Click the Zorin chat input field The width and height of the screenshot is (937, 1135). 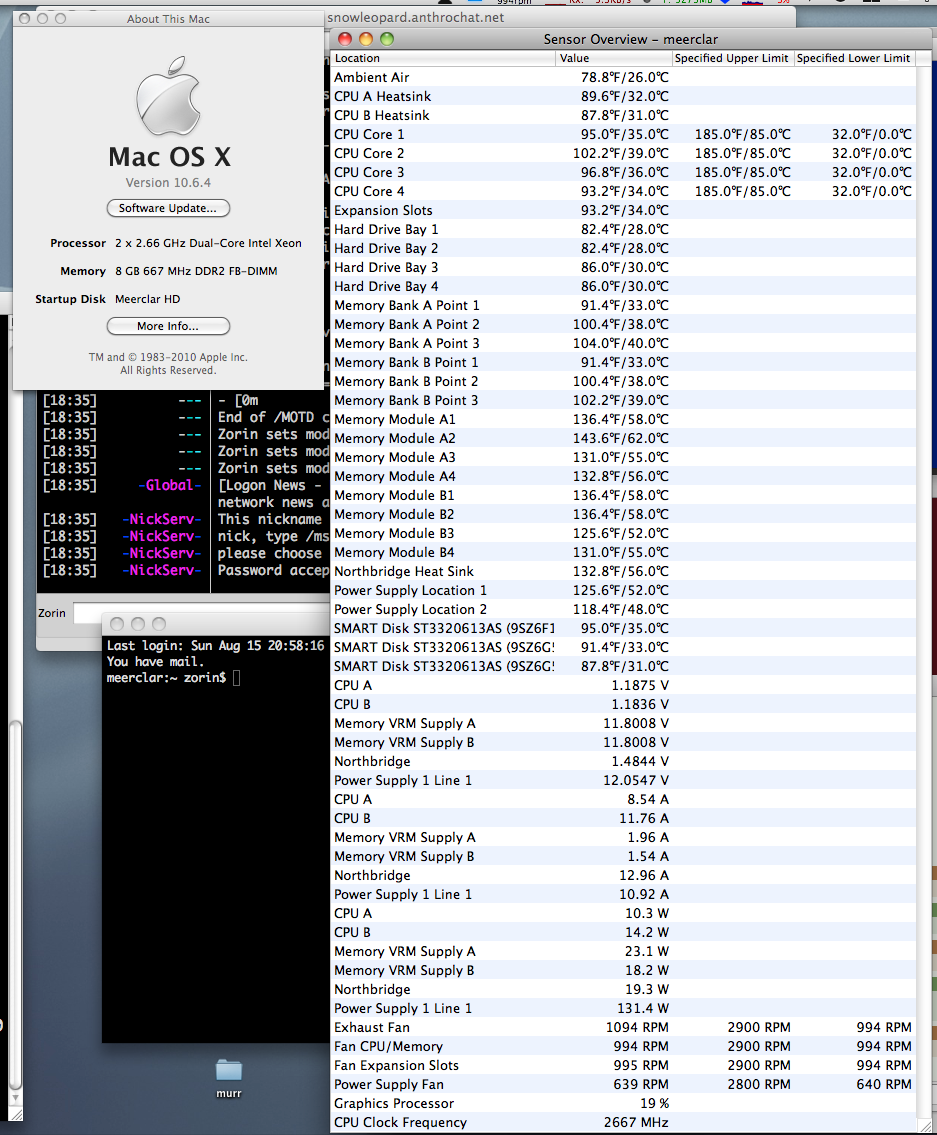click(x=201, y=613)
